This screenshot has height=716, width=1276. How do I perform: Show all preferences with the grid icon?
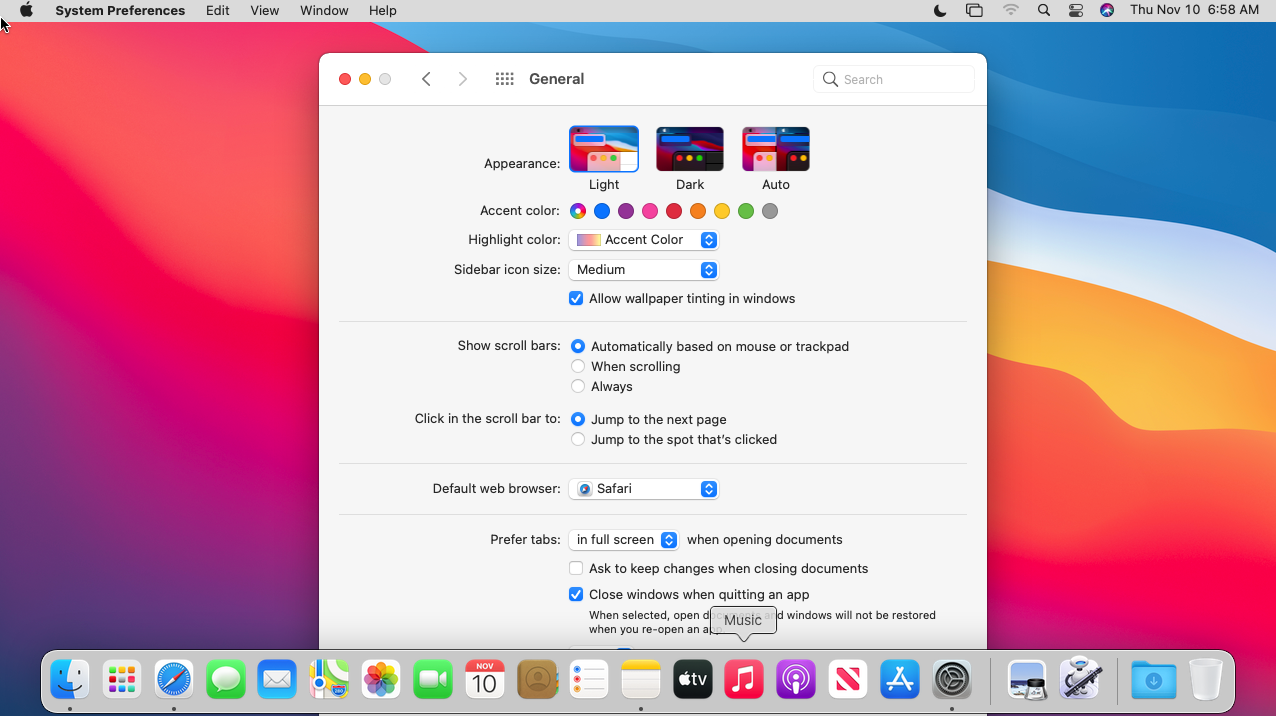(x=505, y=79)
